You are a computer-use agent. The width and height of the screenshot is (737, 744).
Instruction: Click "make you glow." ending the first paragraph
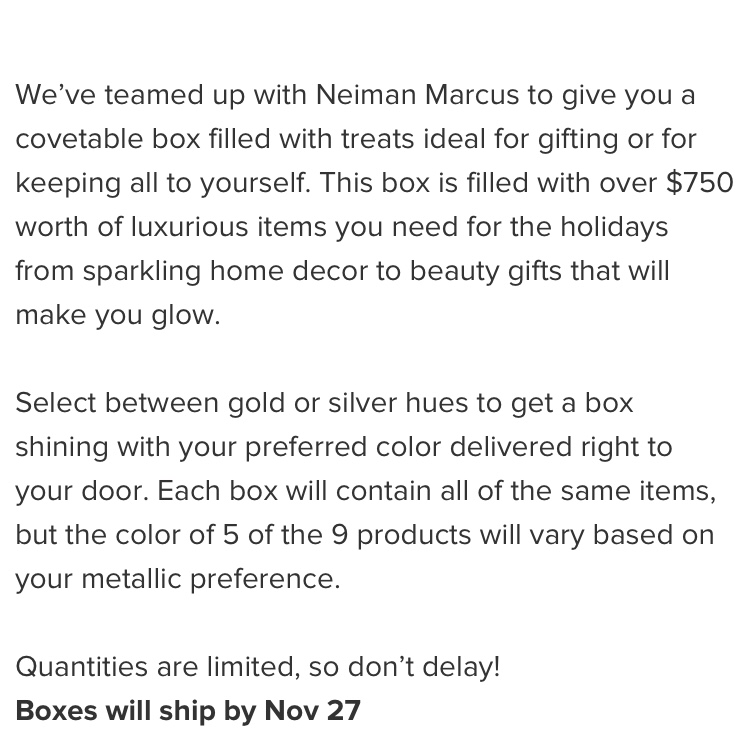pyautogui.click(x=118, y=315)
